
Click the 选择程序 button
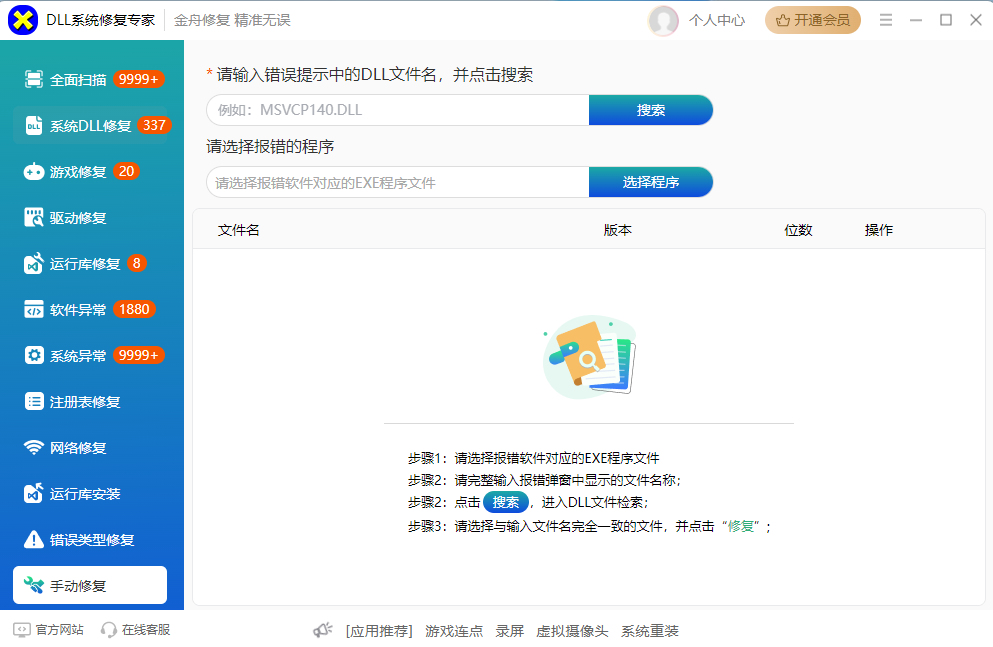(651, 182)
